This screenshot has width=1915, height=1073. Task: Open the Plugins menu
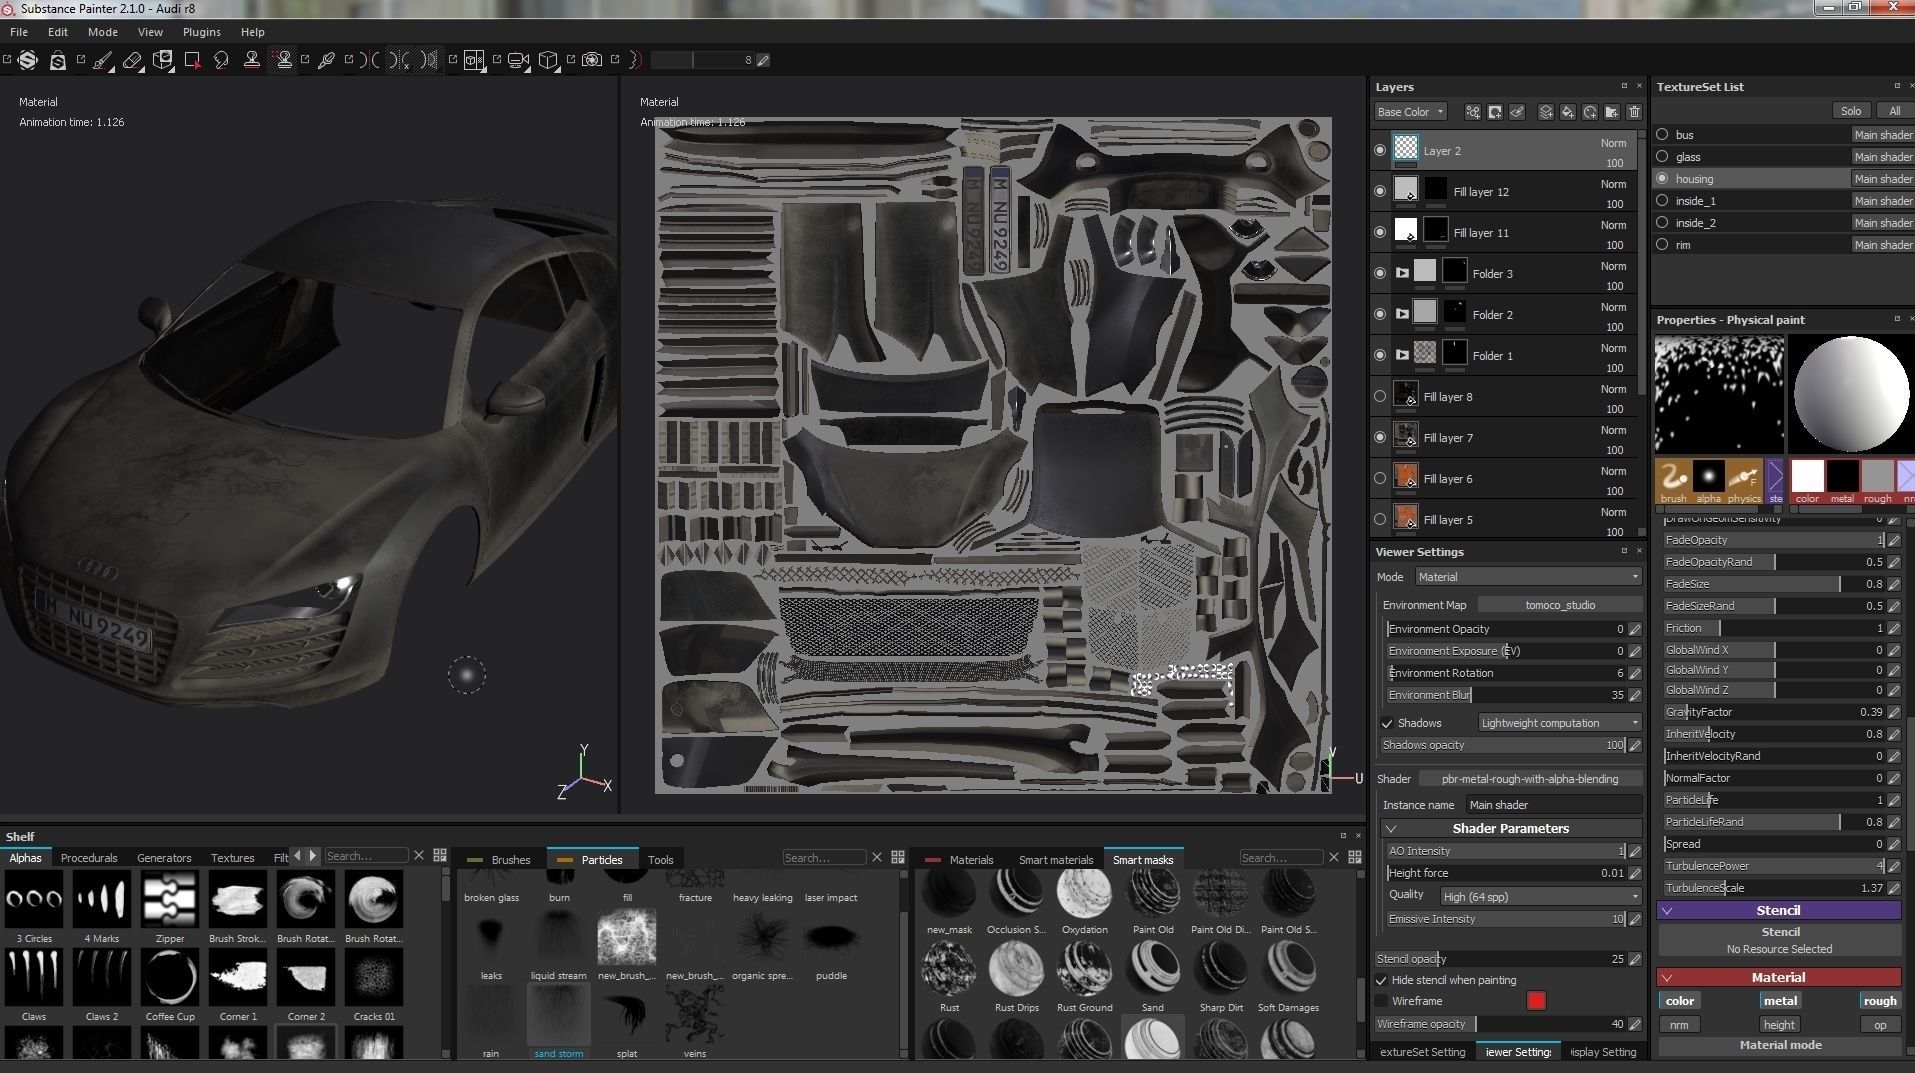point(201,32)
